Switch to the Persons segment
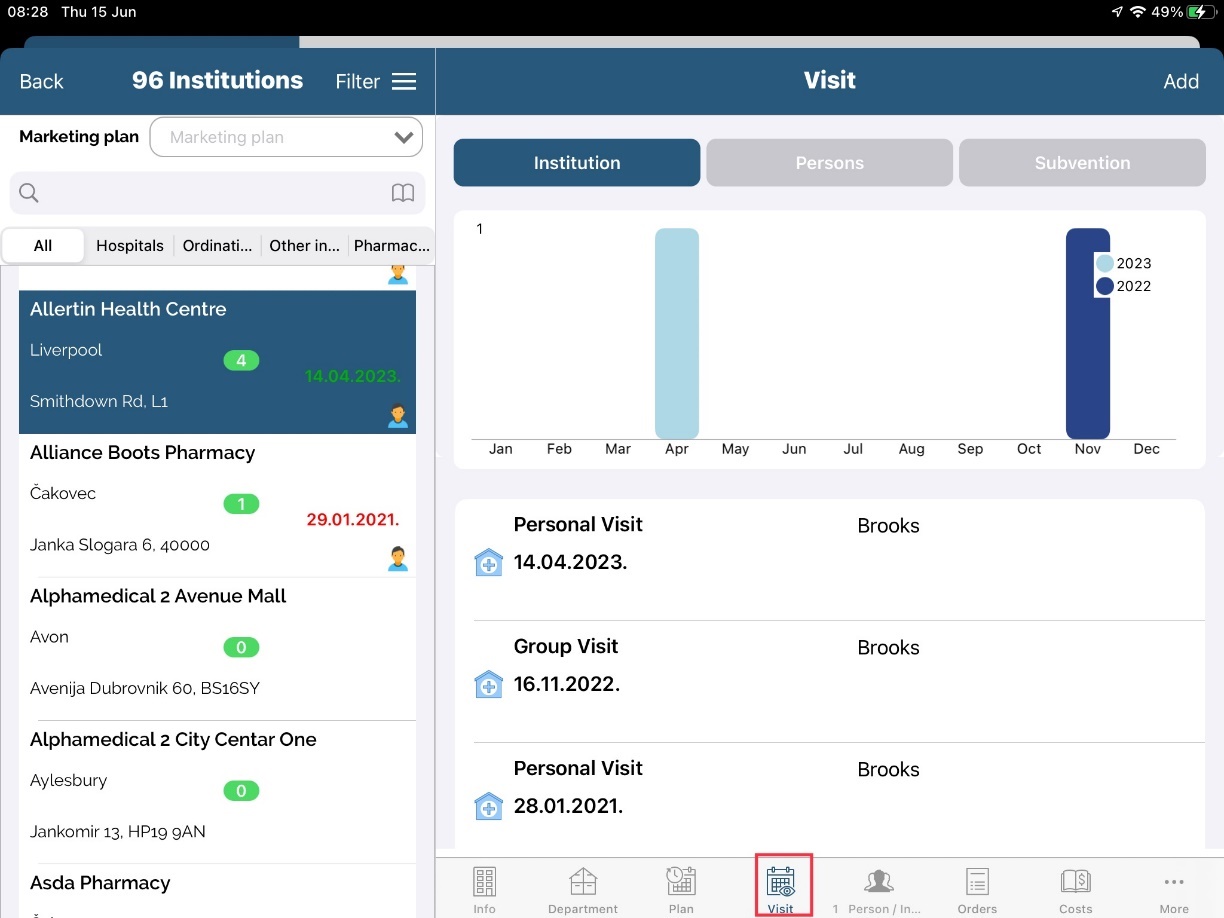 click(x=829, y=163)
